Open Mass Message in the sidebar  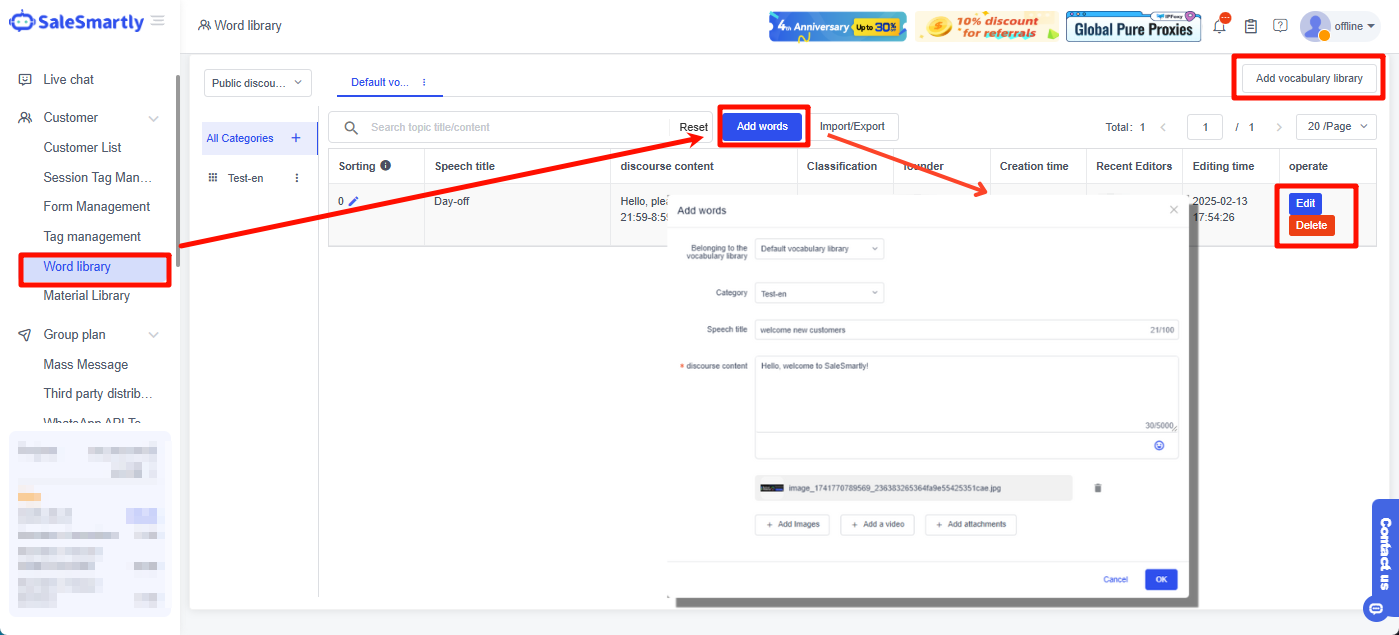(x=86, y=365)
